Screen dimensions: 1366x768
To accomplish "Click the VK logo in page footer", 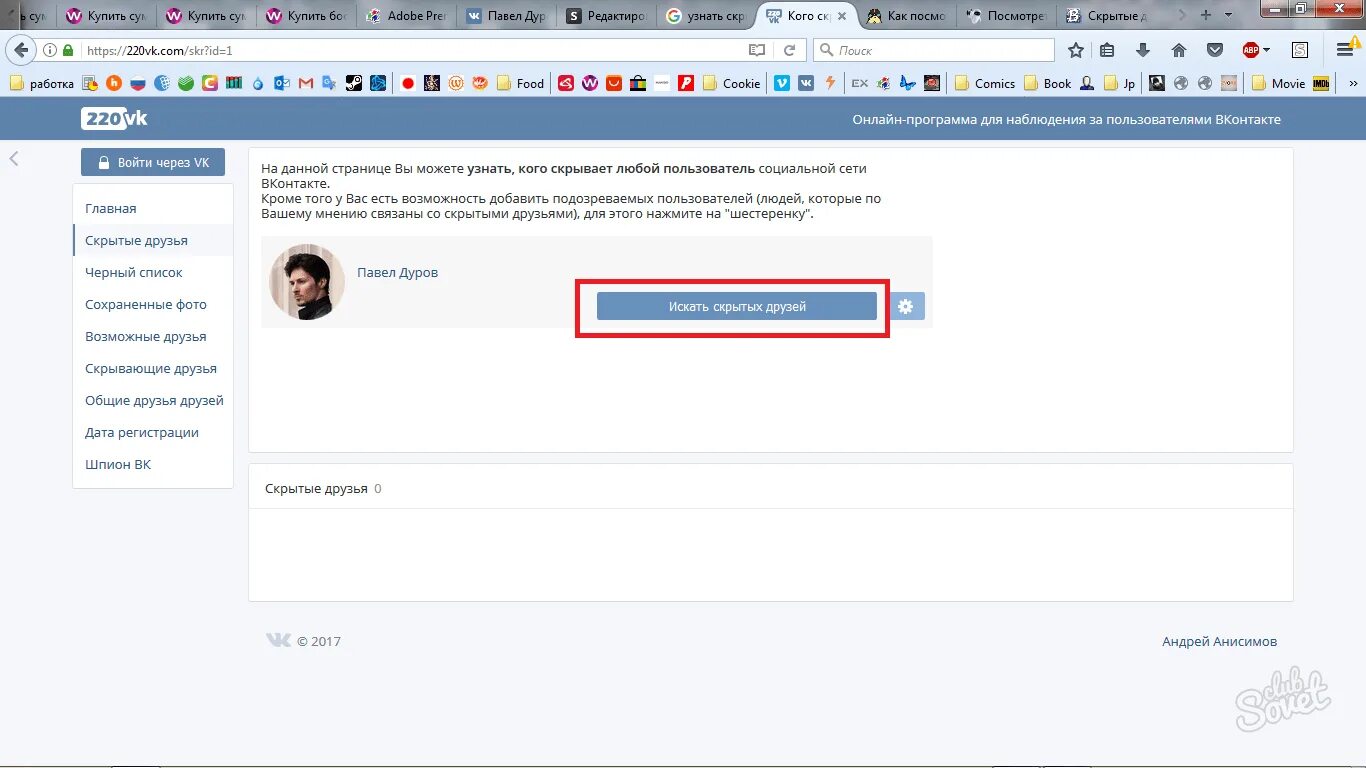I will [x=278, y=640].
